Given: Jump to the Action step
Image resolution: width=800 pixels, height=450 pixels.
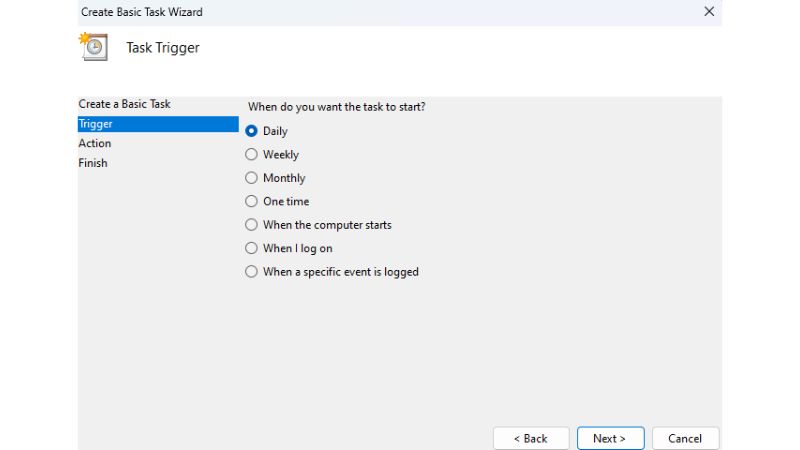Looking at the screenshot, I should (95, 143).
